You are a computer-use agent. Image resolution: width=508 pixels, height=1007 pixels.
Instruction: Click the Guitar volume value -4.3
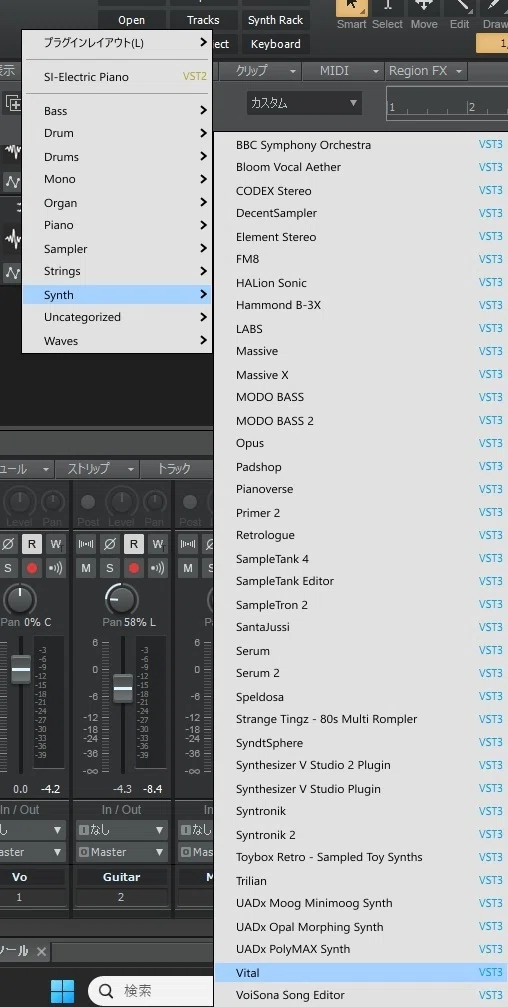(122, 789)
